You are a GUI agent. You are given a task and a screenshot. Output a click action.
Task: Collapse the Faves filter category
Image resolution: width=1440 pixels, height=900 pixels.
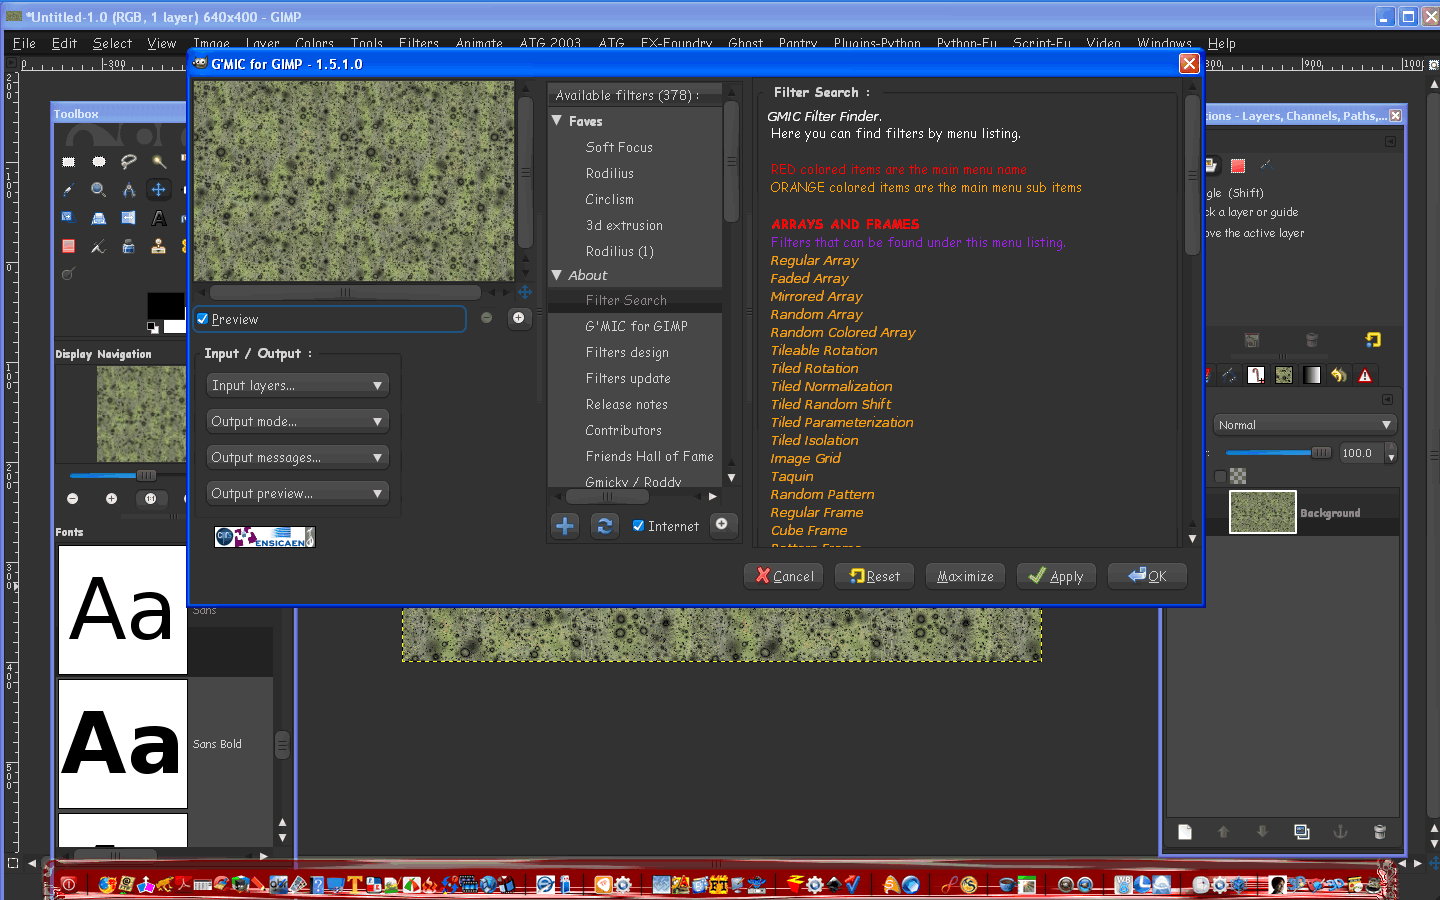point(557,121)
